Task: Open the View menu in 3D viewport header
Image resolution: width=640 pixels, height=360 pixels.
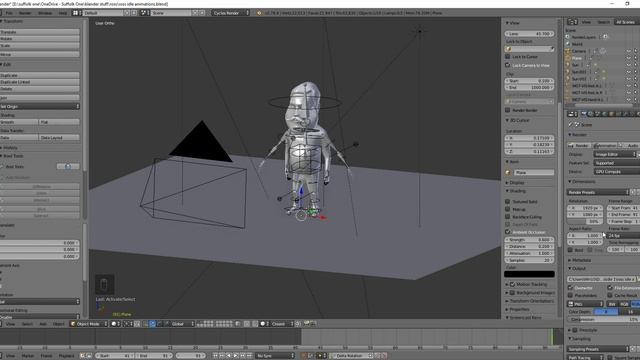Action: (x=10, y=324)
